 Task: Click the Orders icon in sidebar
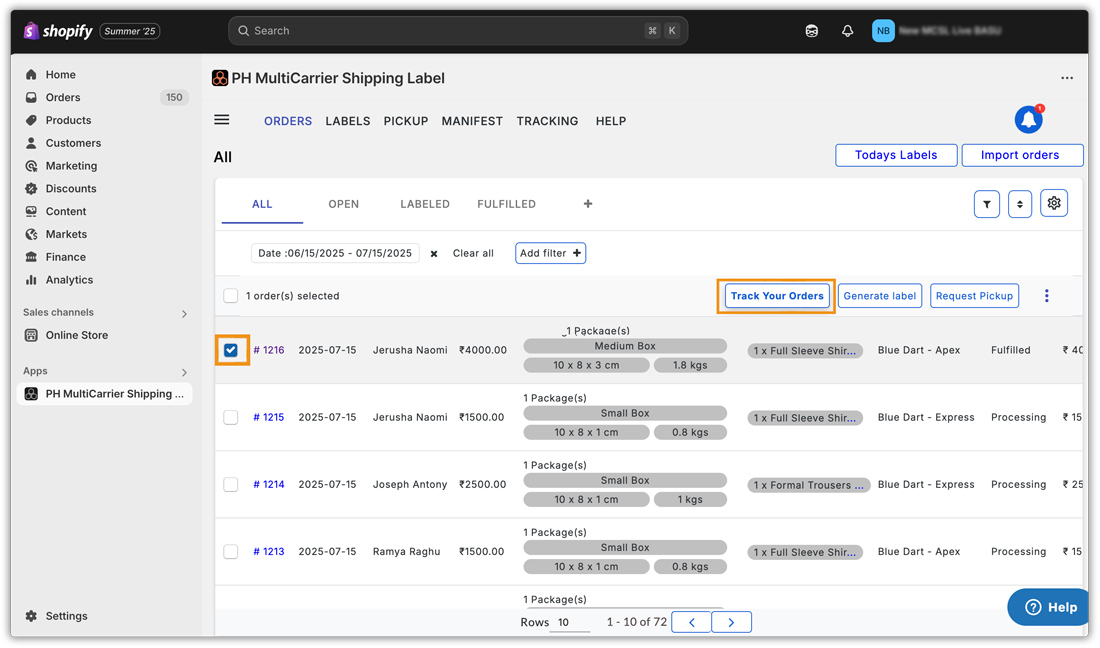coord(31,97)
